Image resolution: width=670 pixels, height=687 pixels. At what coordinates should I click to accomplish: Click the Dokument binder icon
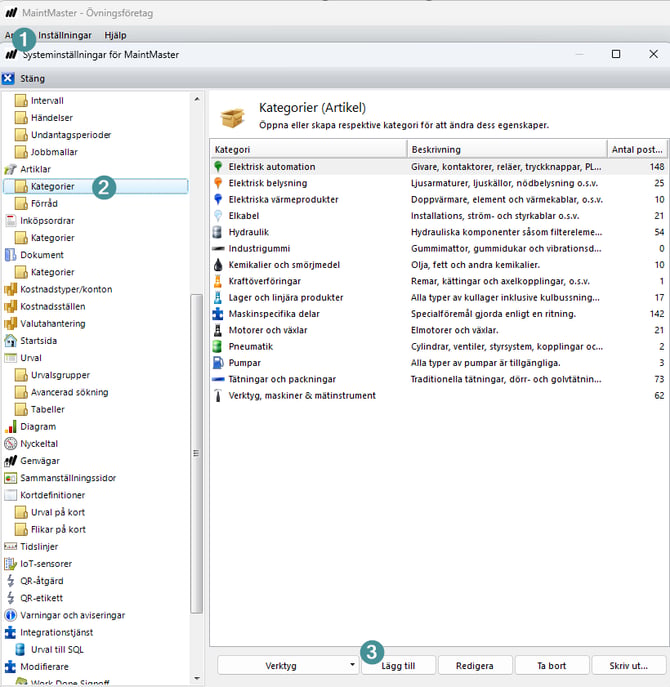[11, 255]
